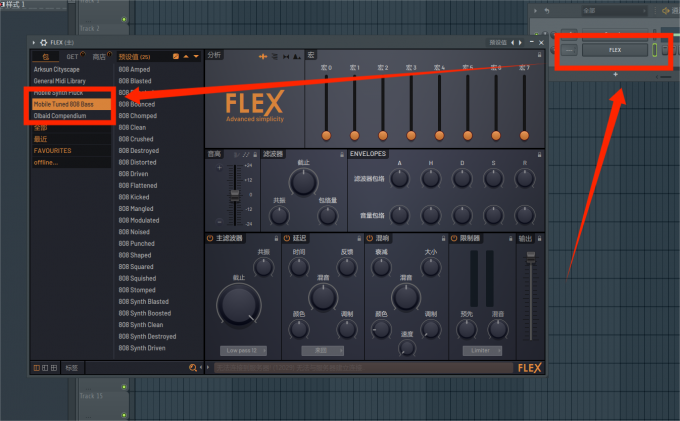
Task: Toggle the master filter section lock
Action: [276, 238]
